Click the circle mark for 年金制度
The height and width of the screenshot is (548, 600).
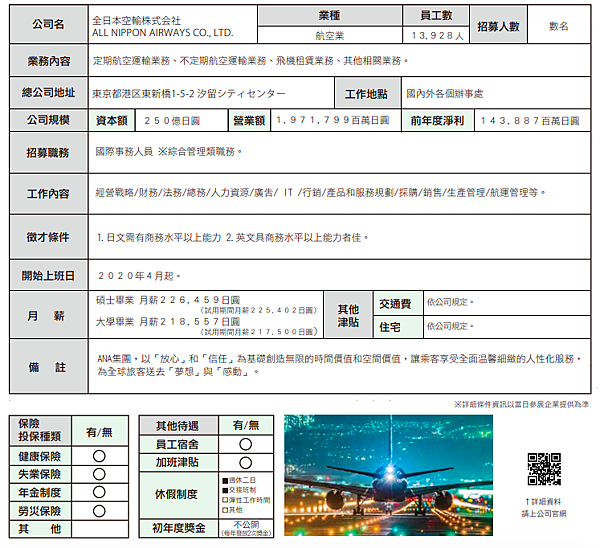[99, 492]
